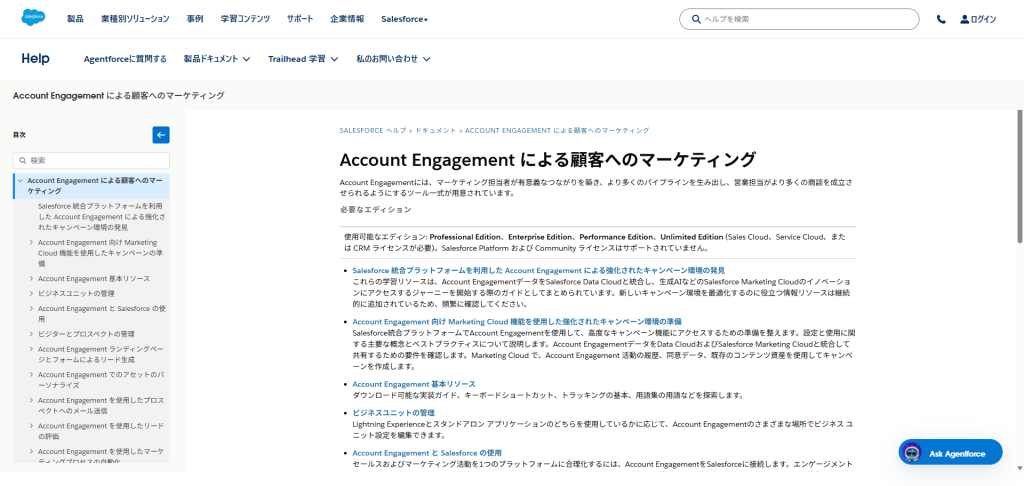The image size is (1024, 486).
Task: Collapse the table of contents with arrow button
Action: (x=161, y=135)
